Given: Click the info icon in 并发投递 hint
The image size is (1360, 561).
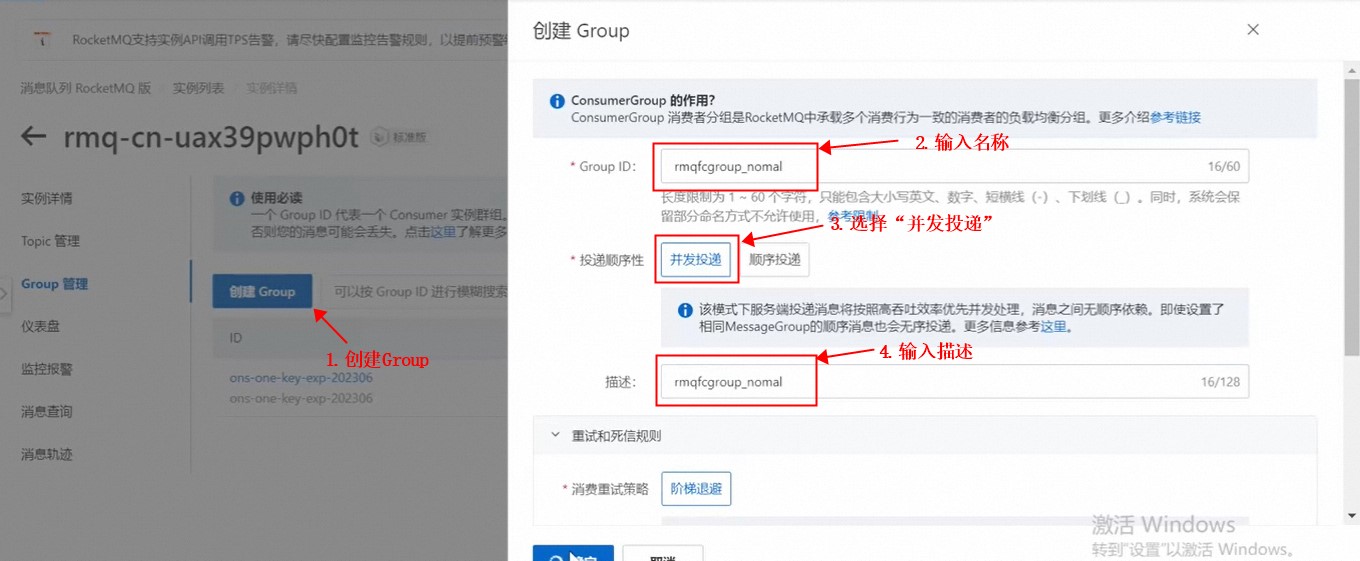Looking at the screenshot, I should click(x=685, y=310).
